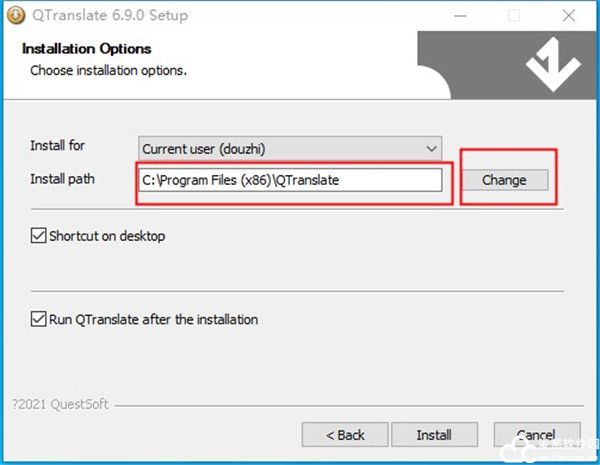This screenshot has height=465, width=600.
Task: Uncheck Run QTranslate after the installation box
Action: [39, 320]
